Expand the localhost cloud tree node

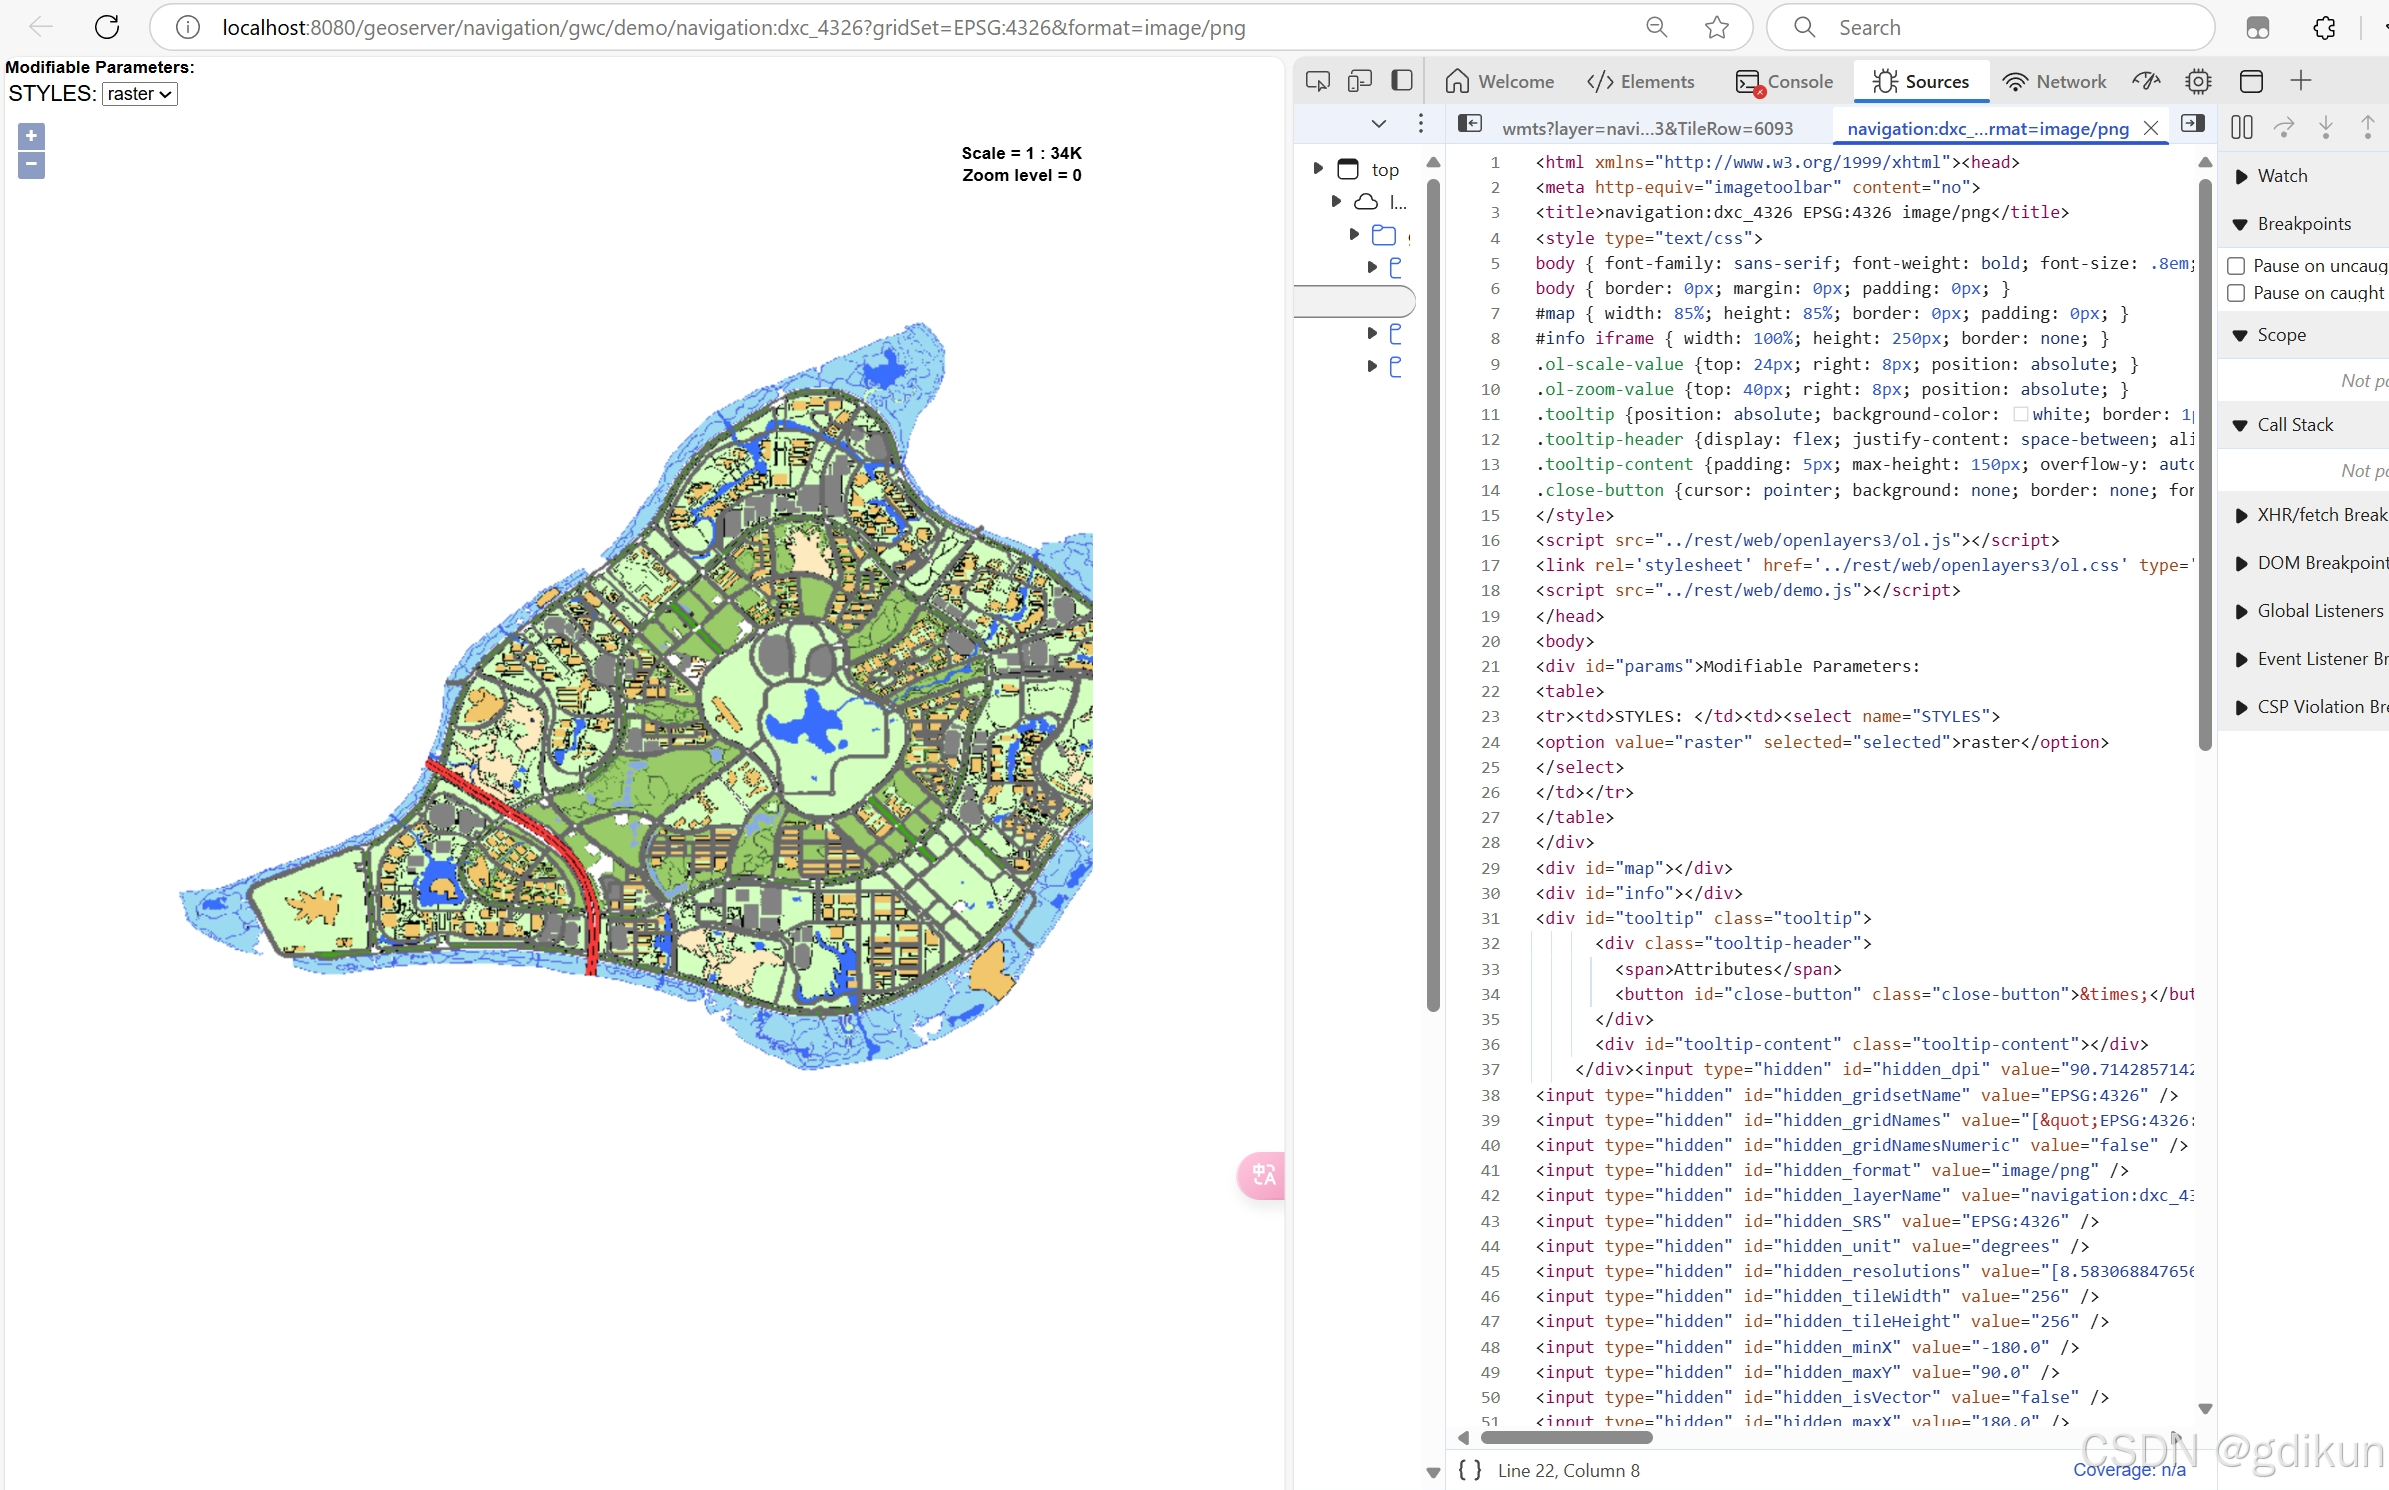click(1336, 202)
